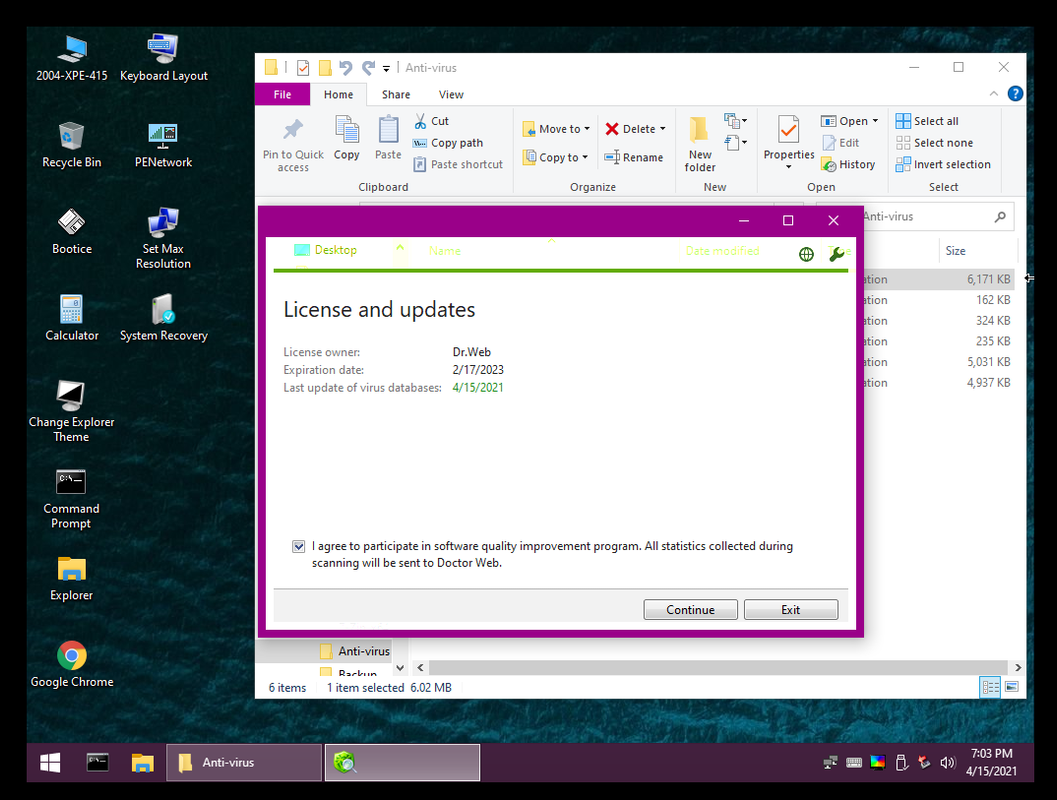Create a New folder from ribbon
Image resolution: width=1057 pixels, height=800 pixels.
[700, 144]
